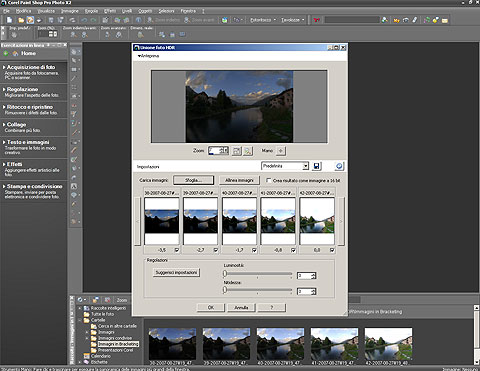The image size is (480, 371).
Task: Open the Effetti menu in menu bar
Action: pyautogui.click(x=110, y=11)
